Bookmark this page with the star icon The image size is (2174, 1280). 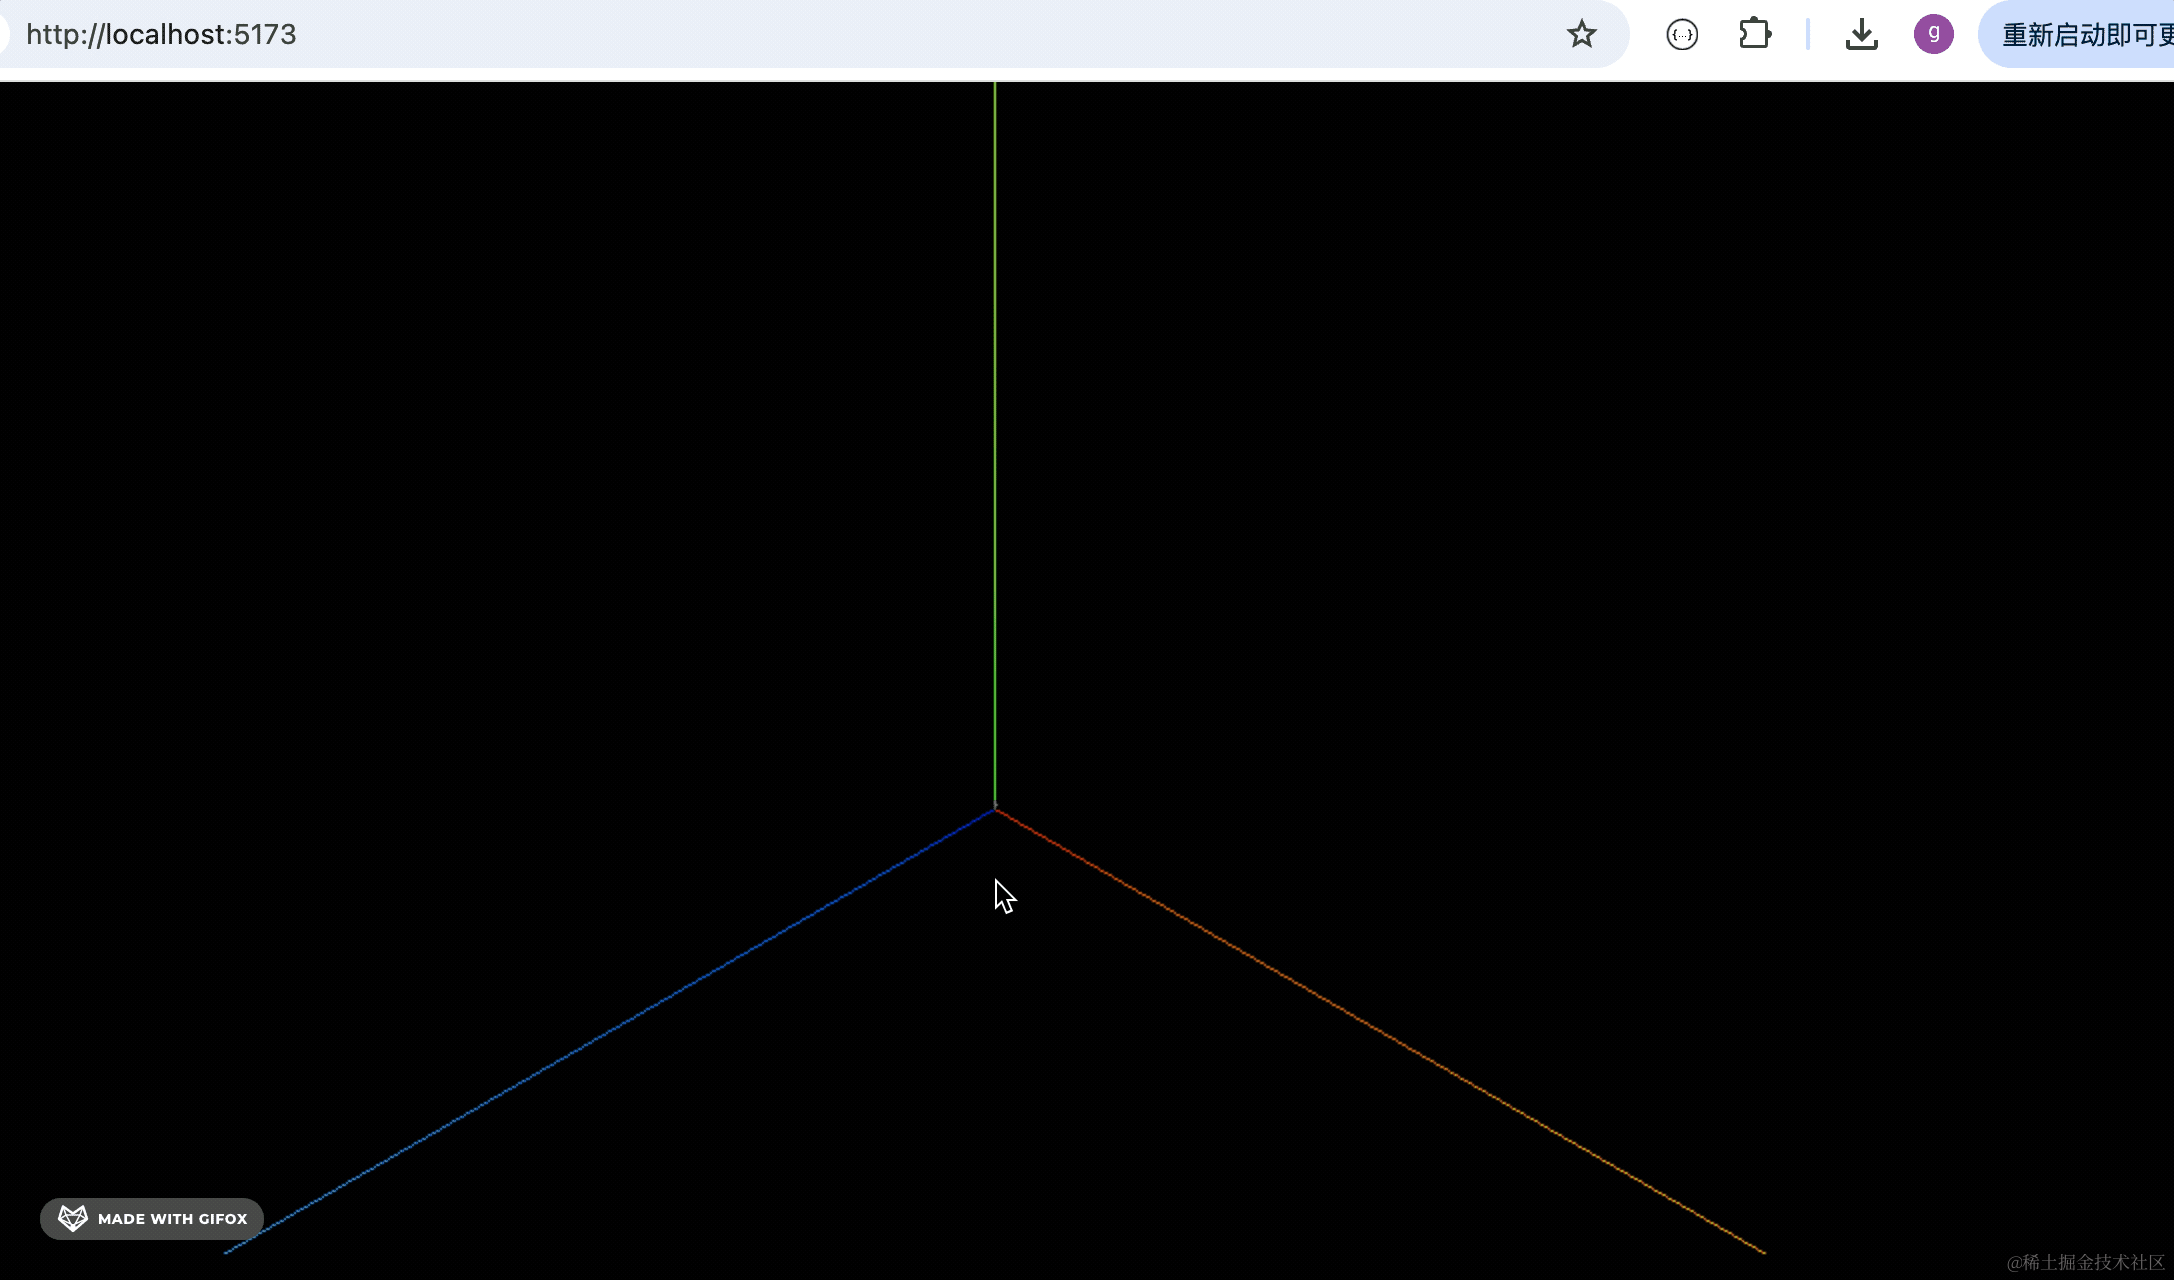point(1581,35)
